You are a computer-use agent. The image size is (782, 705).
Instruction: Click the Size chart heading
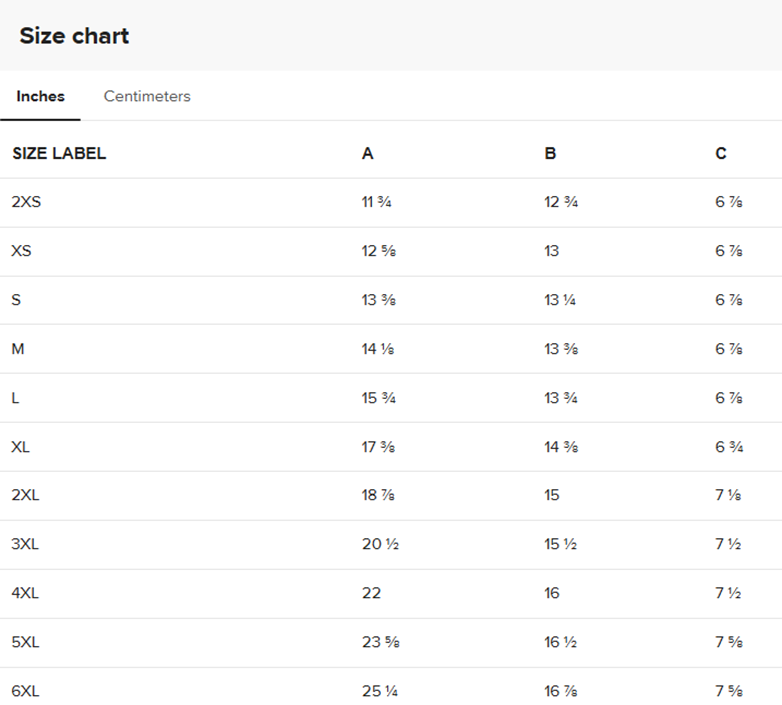pyautogui.click(x=74, y=36)
